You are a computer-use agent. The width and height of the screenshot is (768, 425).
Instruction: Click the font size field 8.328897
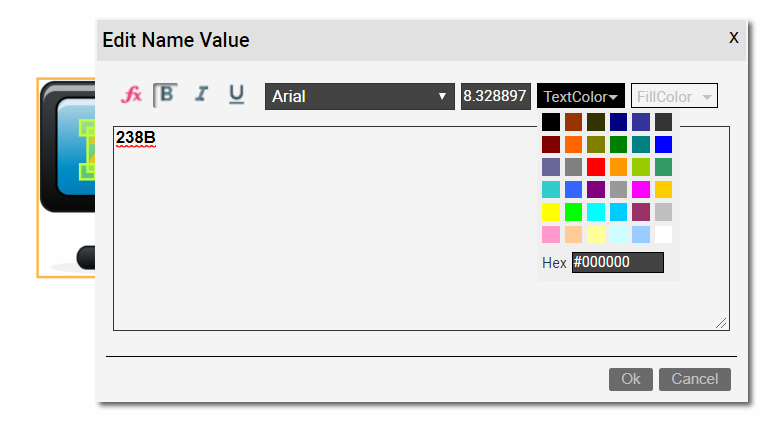495,96
